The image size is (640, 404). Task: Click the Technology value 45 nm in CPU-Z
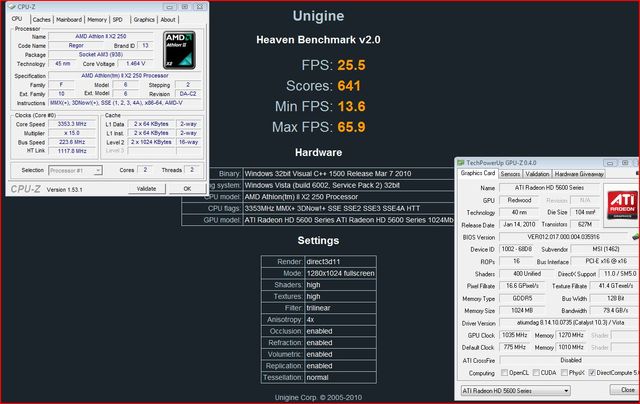click(62, 63)
